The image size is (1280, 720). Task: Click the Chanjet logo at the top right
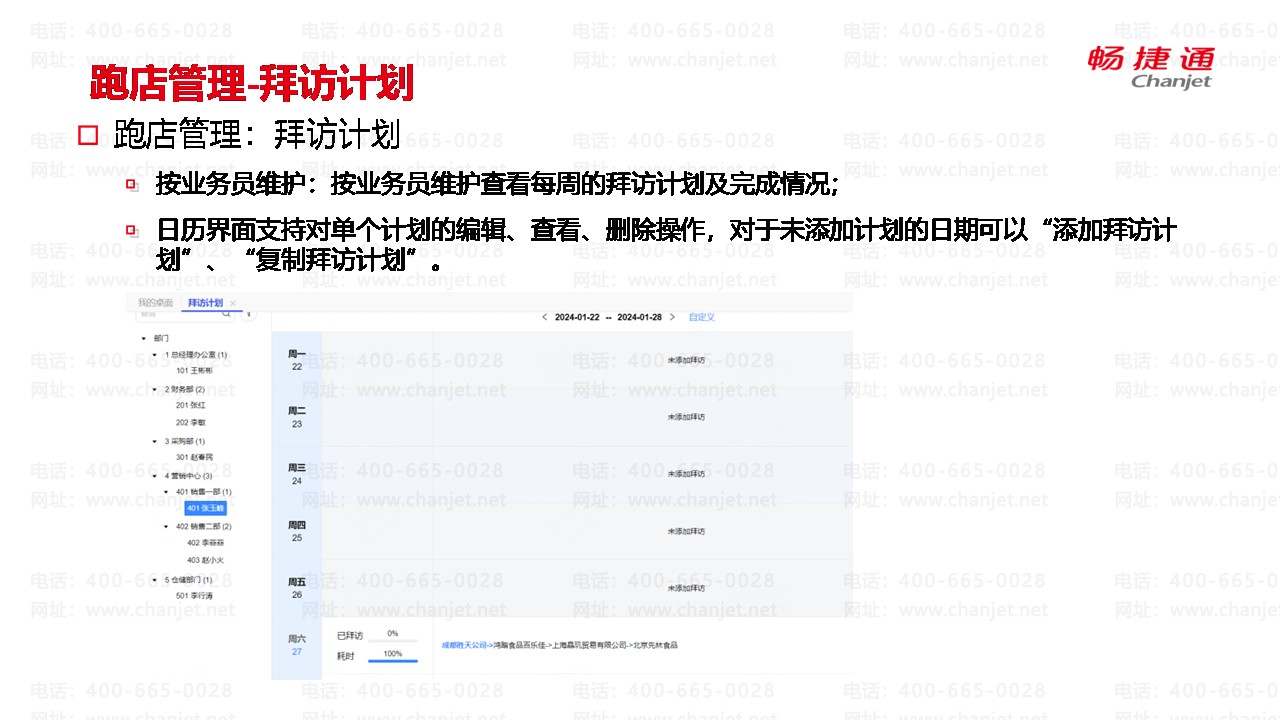(1151, 67)
